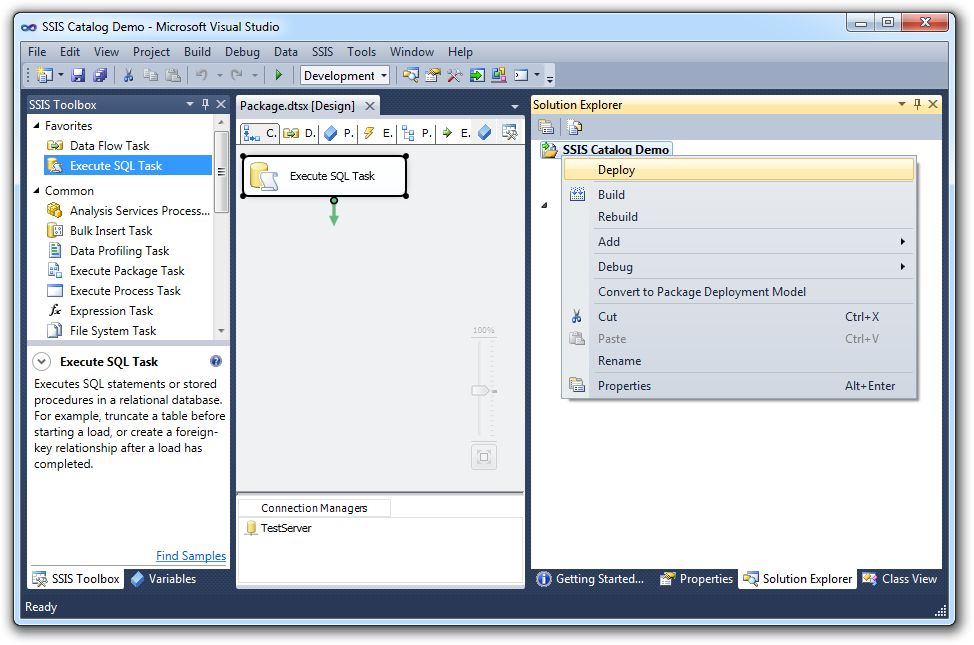Click Solution Explorer Show All Files icon
This screenshot has width=974, height=645.
[575, 127]
